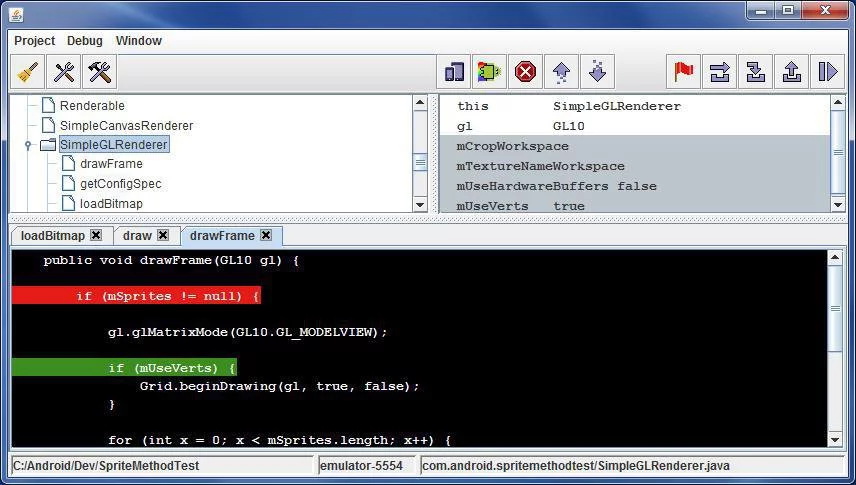Open the Window menu
This screenshot has height=485, width=856.
[x=139, y=40]
